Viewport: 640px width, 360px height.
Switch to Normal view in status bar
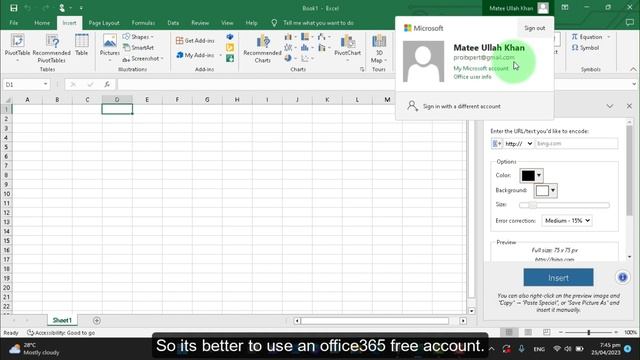click(509, 332)
